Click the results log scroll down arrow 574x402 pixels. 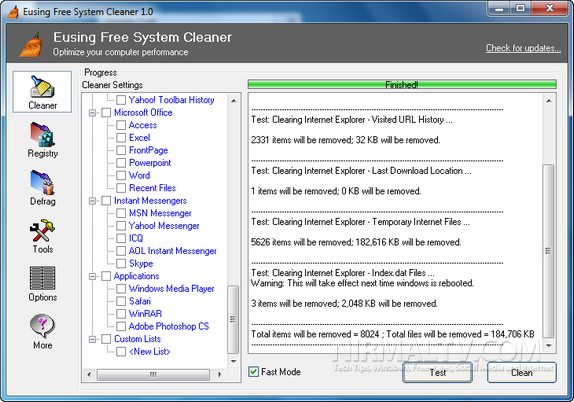[548, 345]
